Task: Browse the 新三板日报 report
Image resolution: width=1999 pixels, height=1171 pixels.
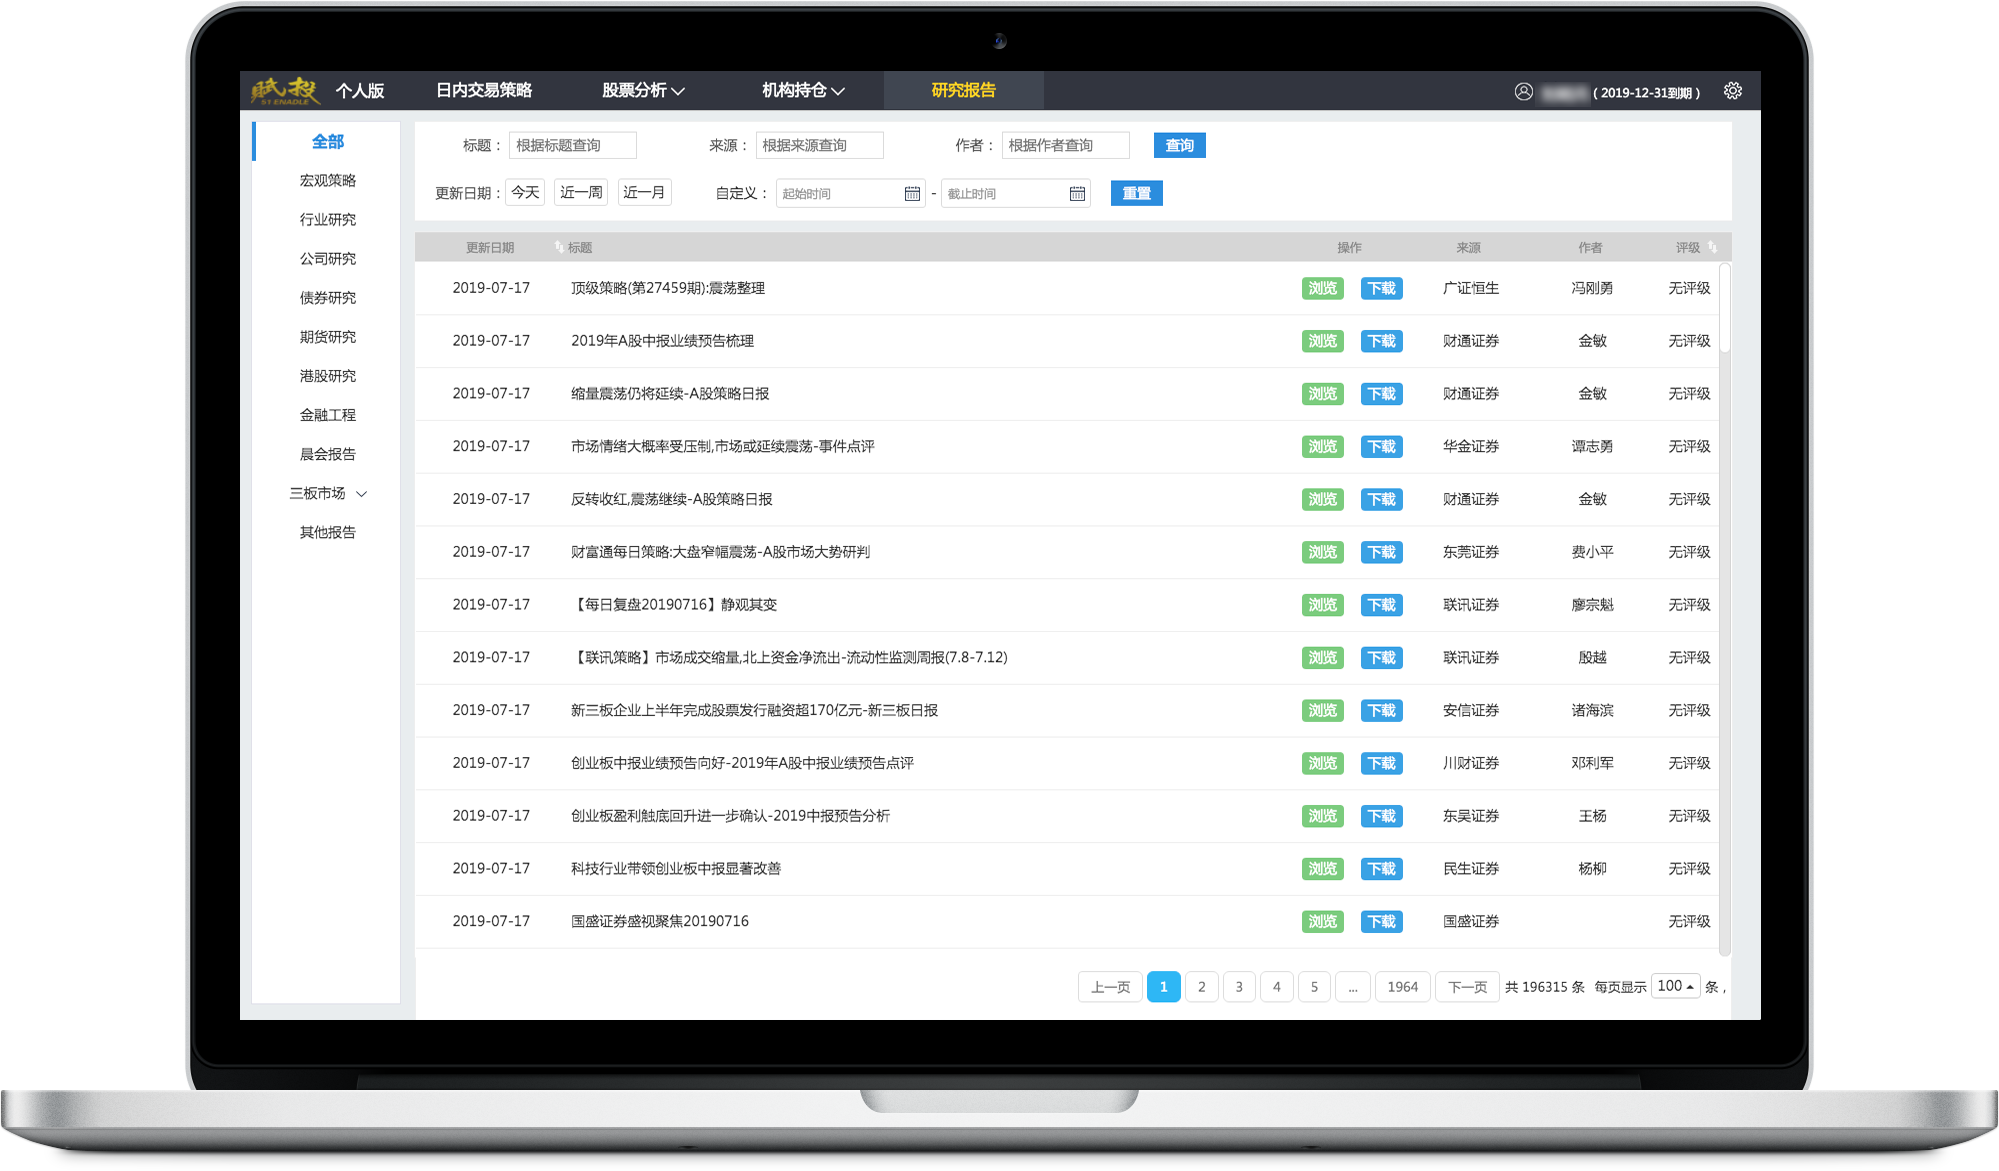Action: click(x=1322, y=711)
